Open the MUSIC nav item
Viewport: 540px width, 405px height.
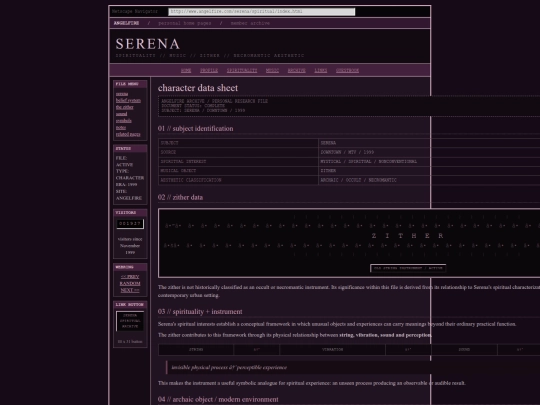click(x=272, y=70)
